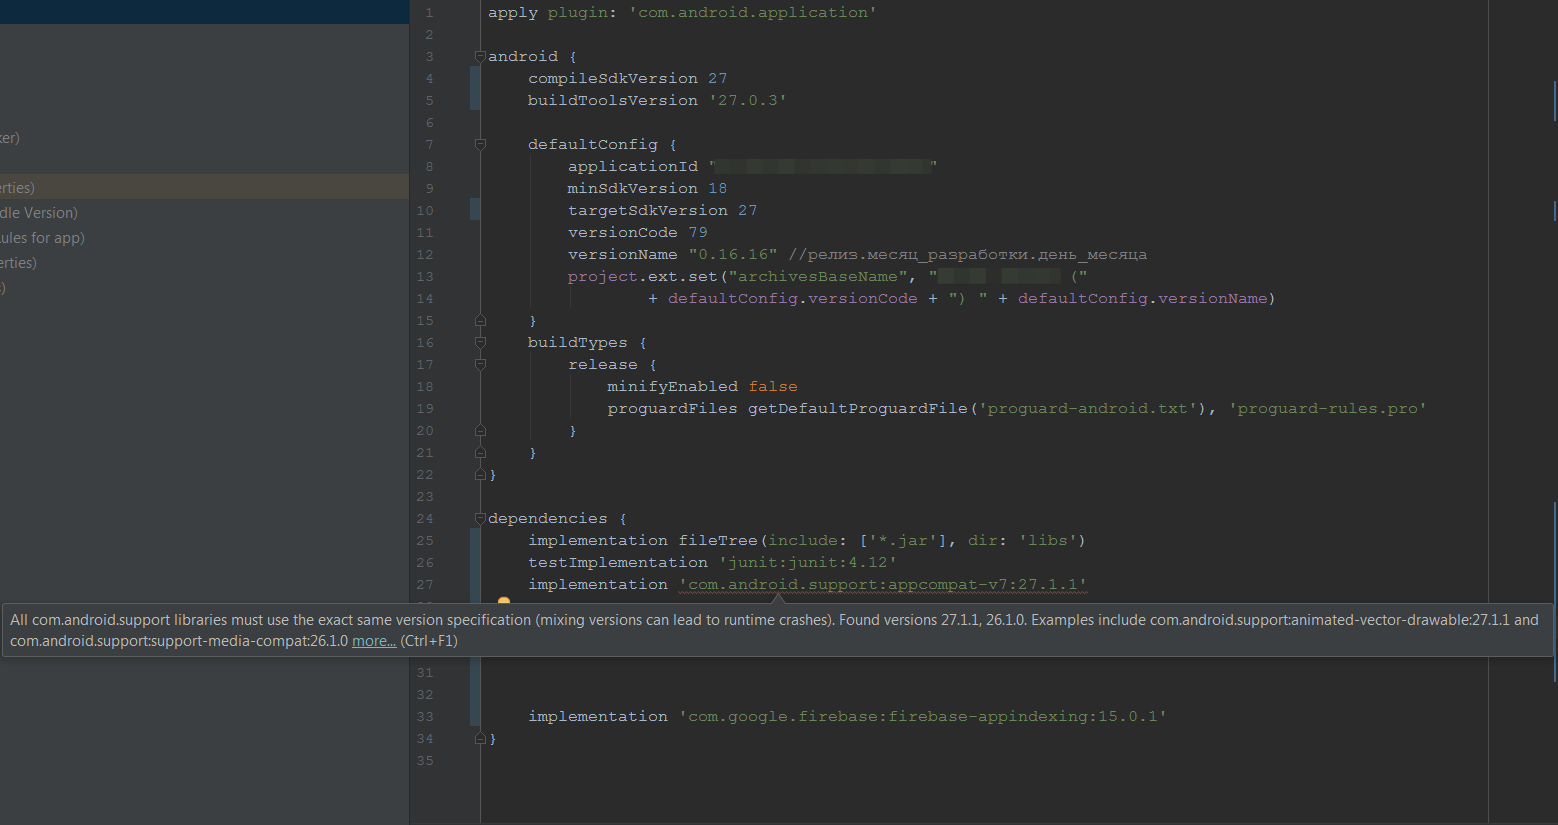The image size is (1558, 825).
Task: Click the Russian comment after versionName
Action: click(968, 254)
